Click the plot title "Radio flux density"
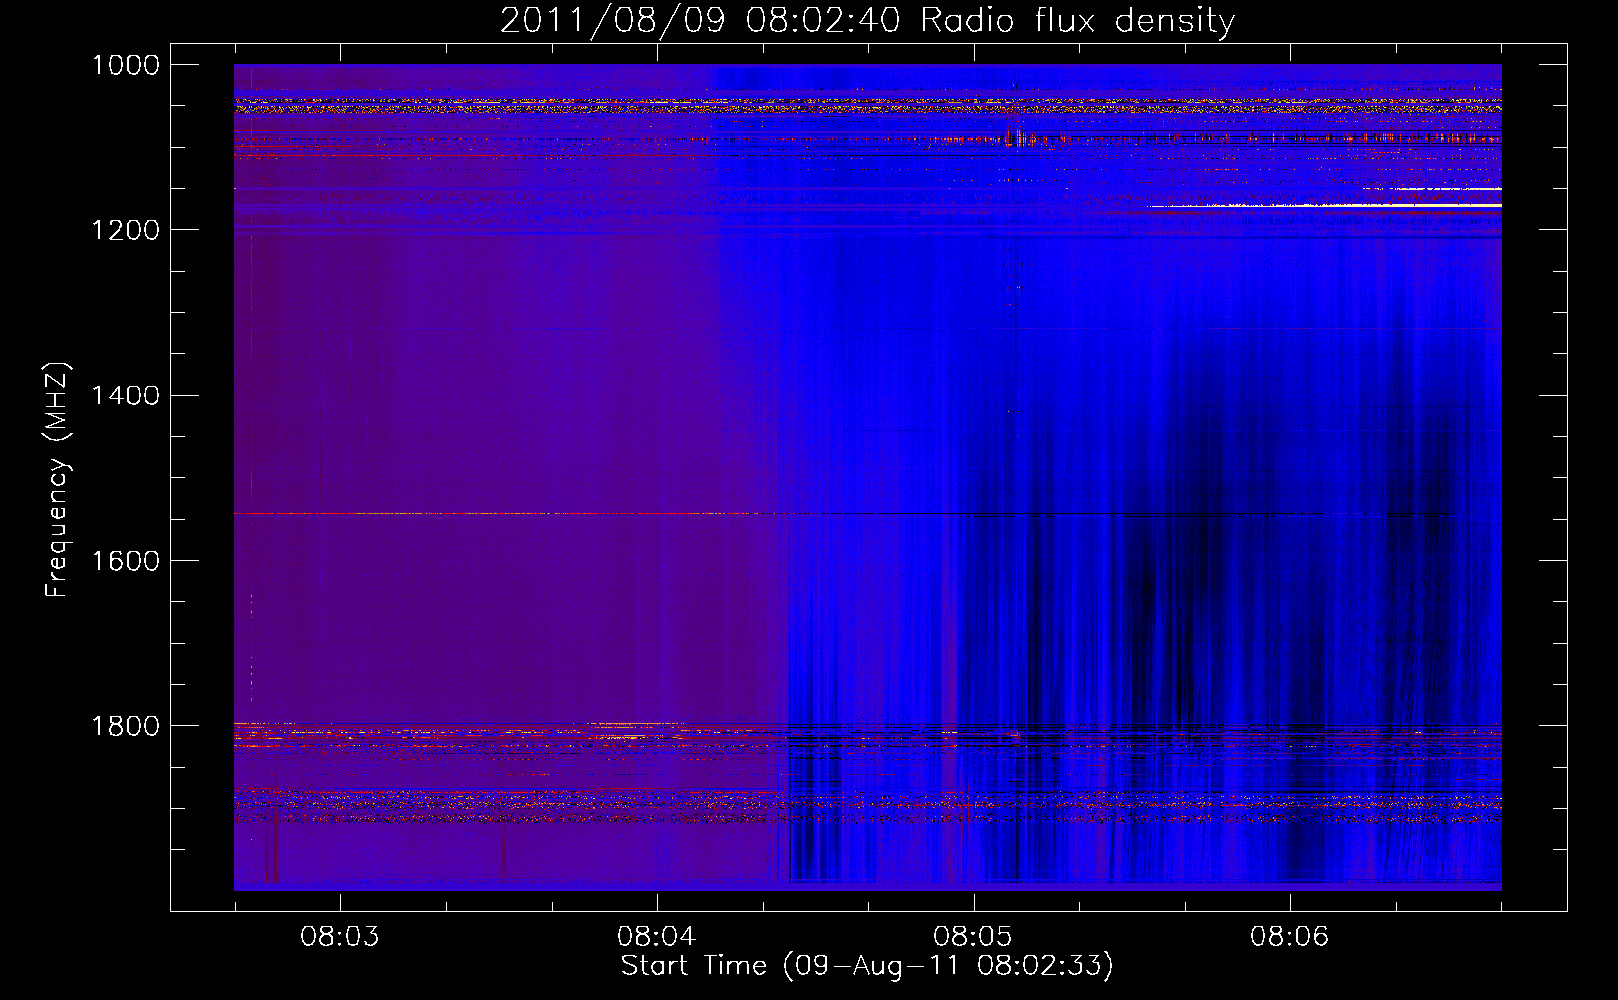The width and height of the screenshot is (1618, 1000). 1077,21
